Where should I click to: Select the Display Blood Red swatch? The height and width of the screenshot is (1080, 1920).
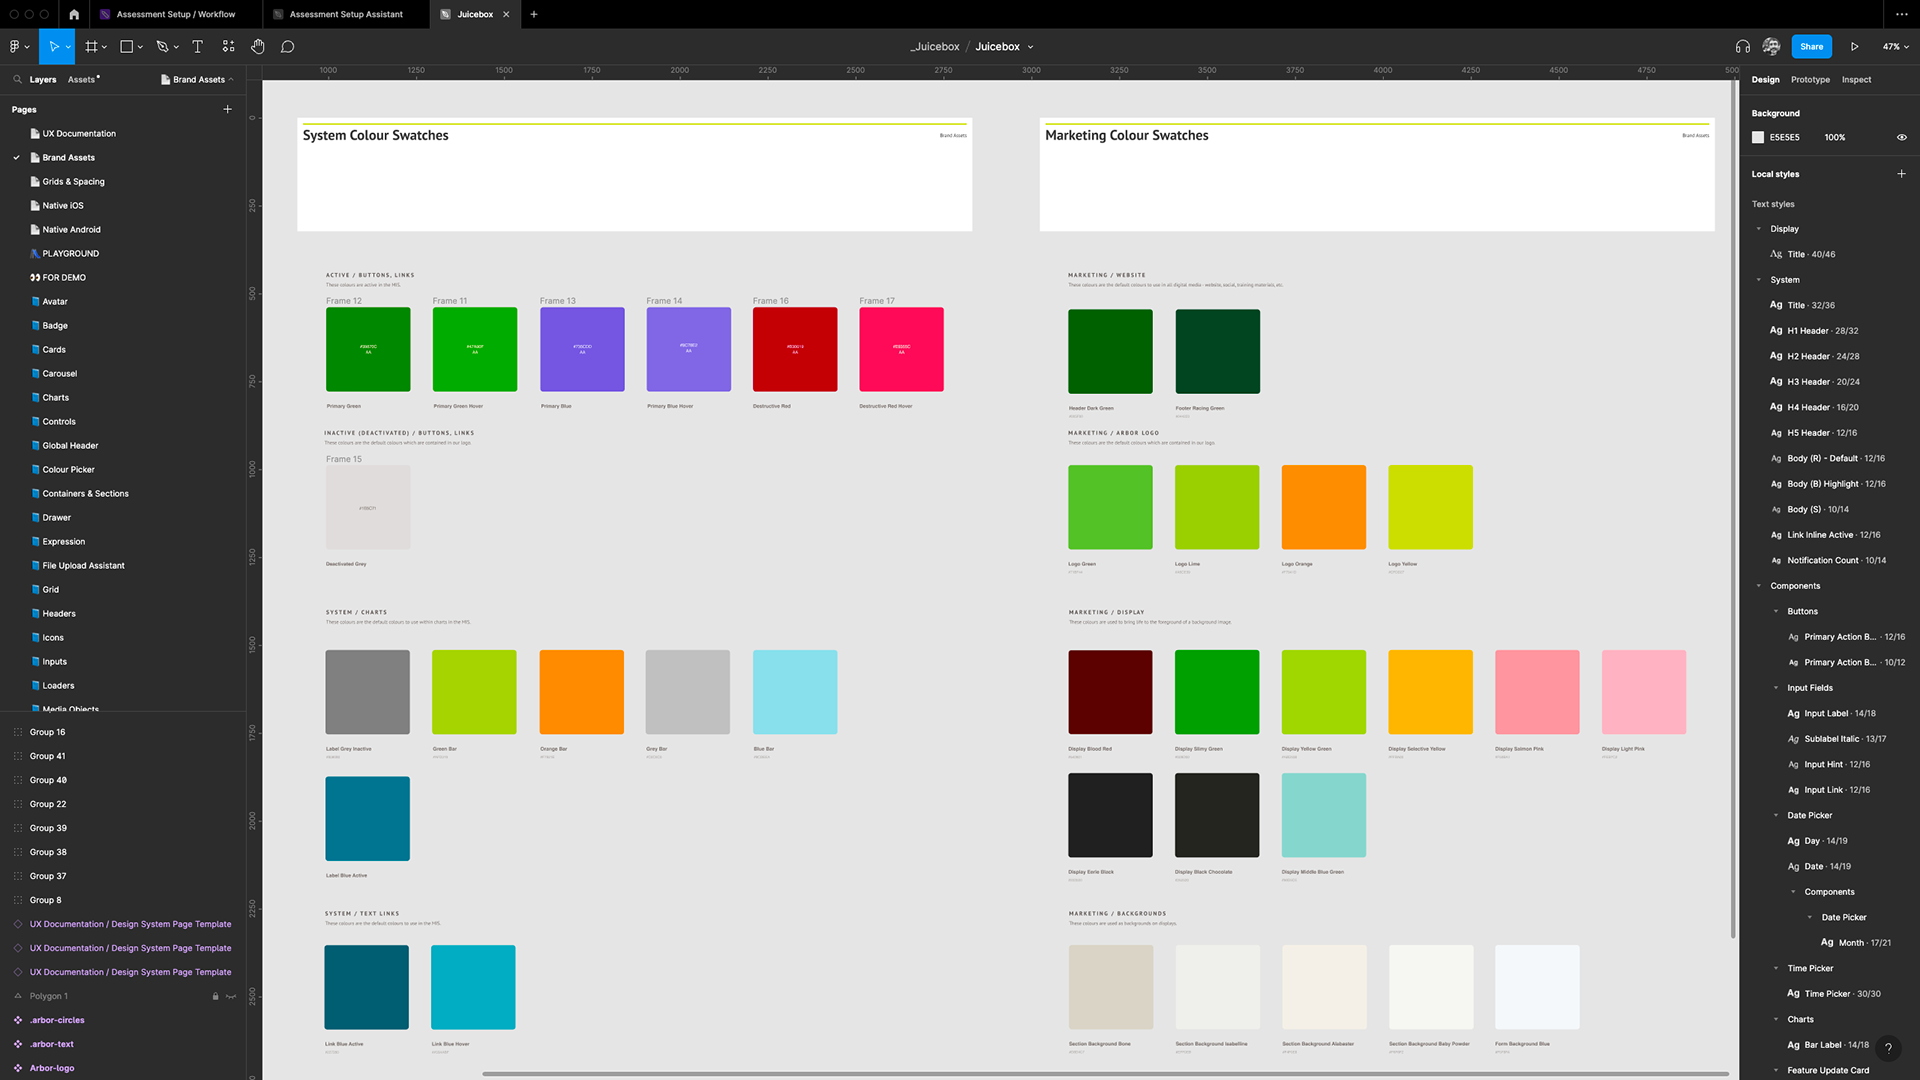coord(1110,692)
